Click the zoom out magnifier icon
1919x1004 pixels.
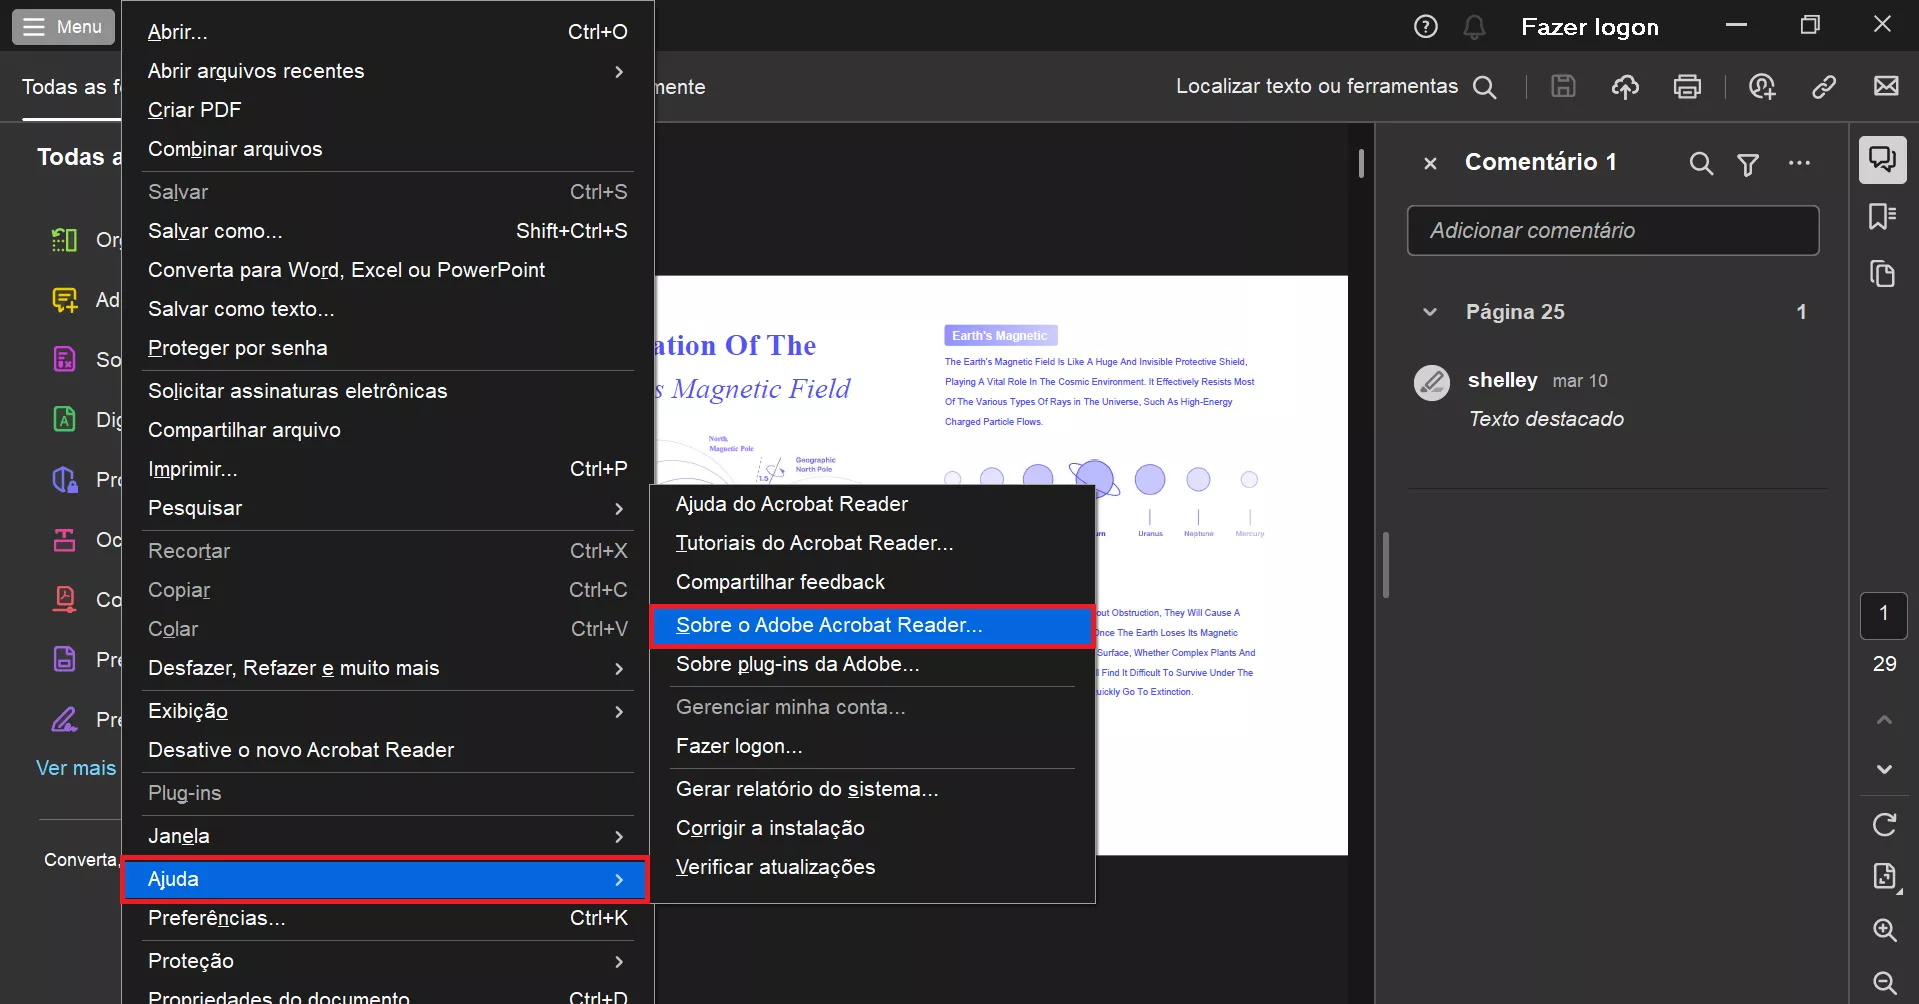click(x=1884, y=982)
